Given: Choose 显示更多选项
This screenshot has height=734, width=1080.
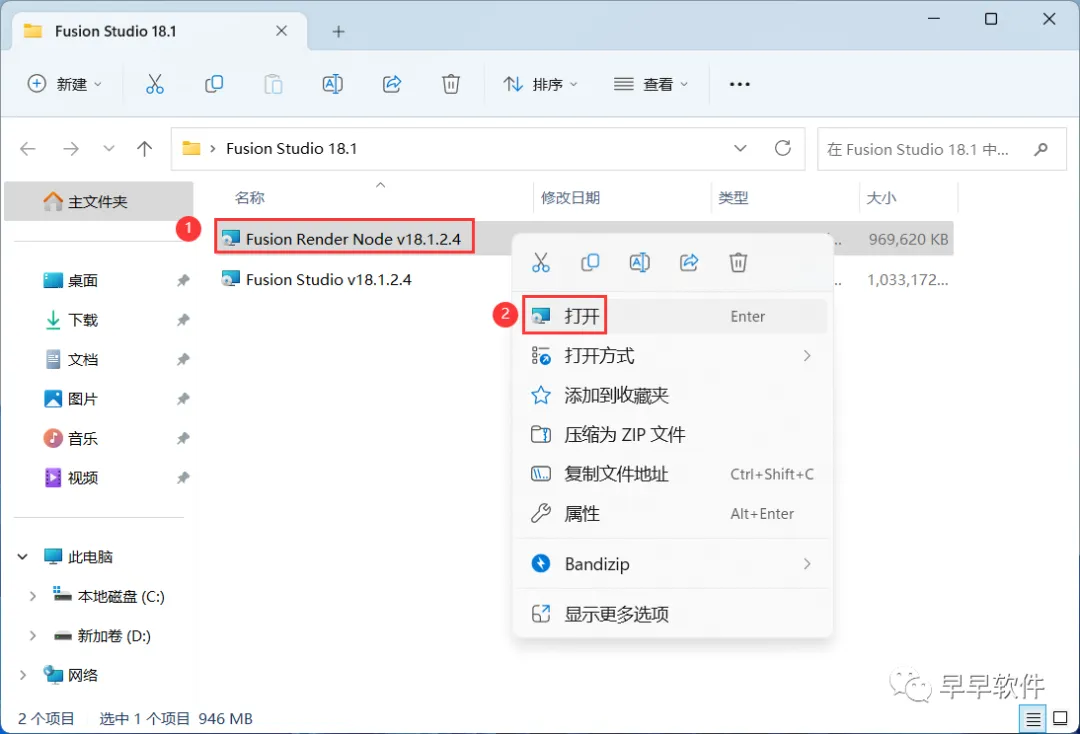Looking at the screenshot, I should [674, 614].
